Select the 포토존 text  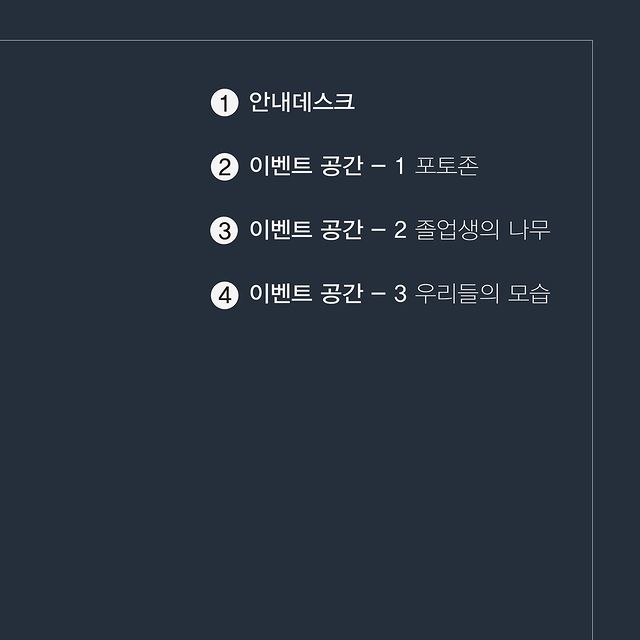pyautogui.click(x=446, y=167)
